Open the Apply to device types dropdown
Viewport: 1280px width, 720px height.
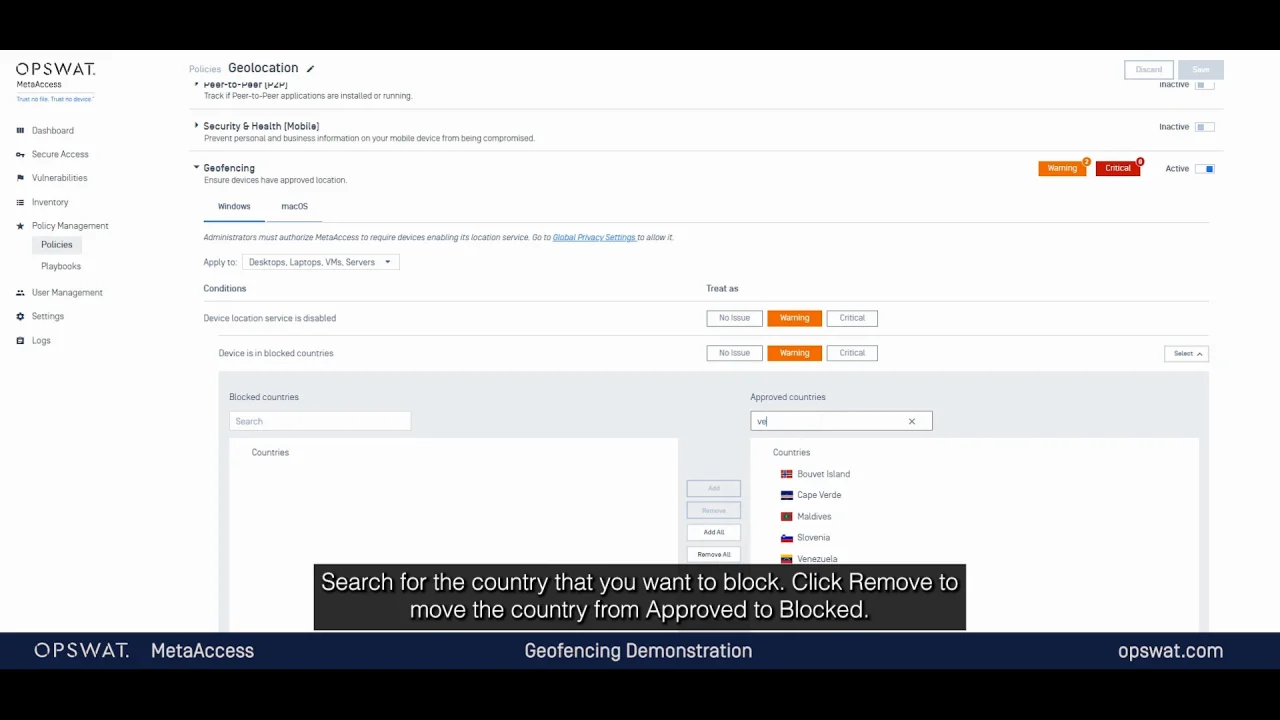(320, 262)
